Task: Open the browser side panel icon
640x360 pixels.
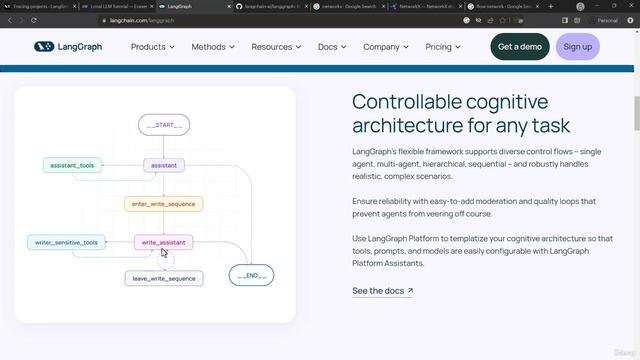Action: click(x=565, y=20)
